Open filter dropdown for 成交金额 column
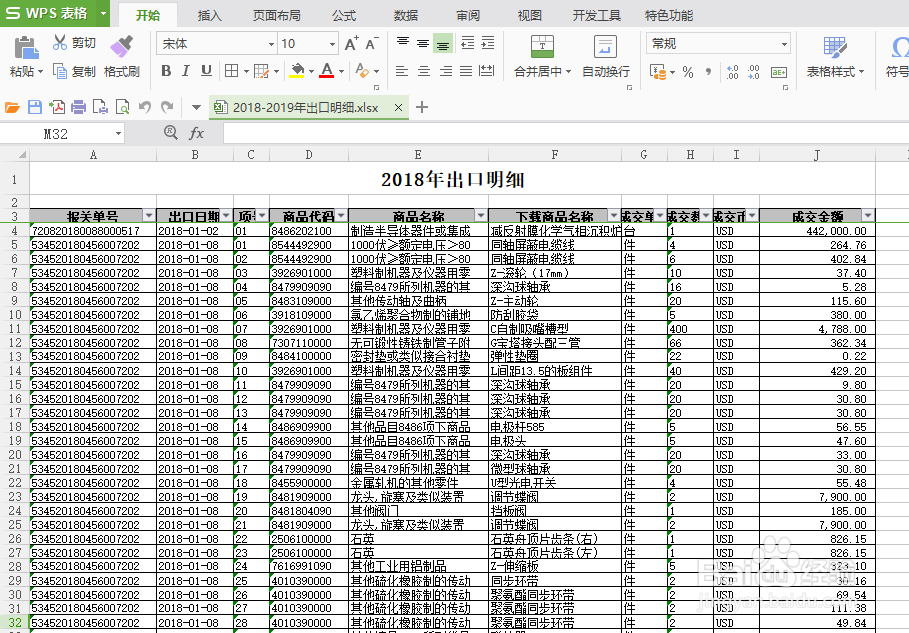The image size is (909, 633). click(x=868, y=216)
